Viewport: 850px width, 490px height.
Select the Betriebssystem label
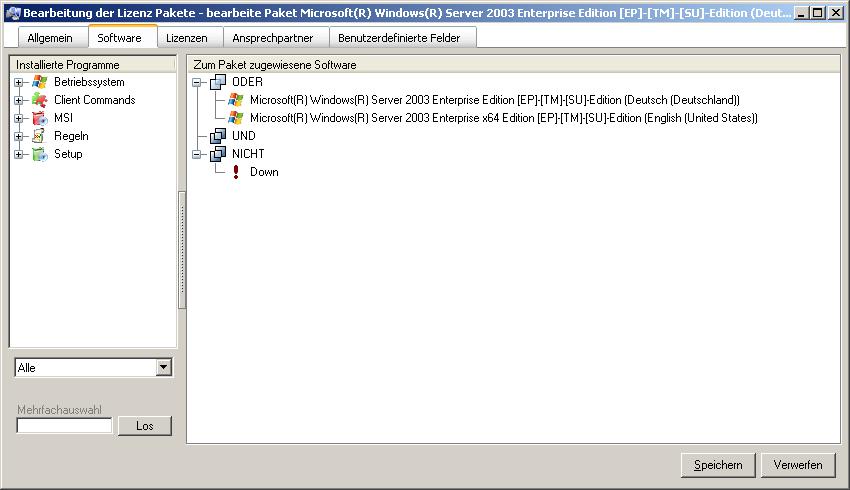(89, 82)
